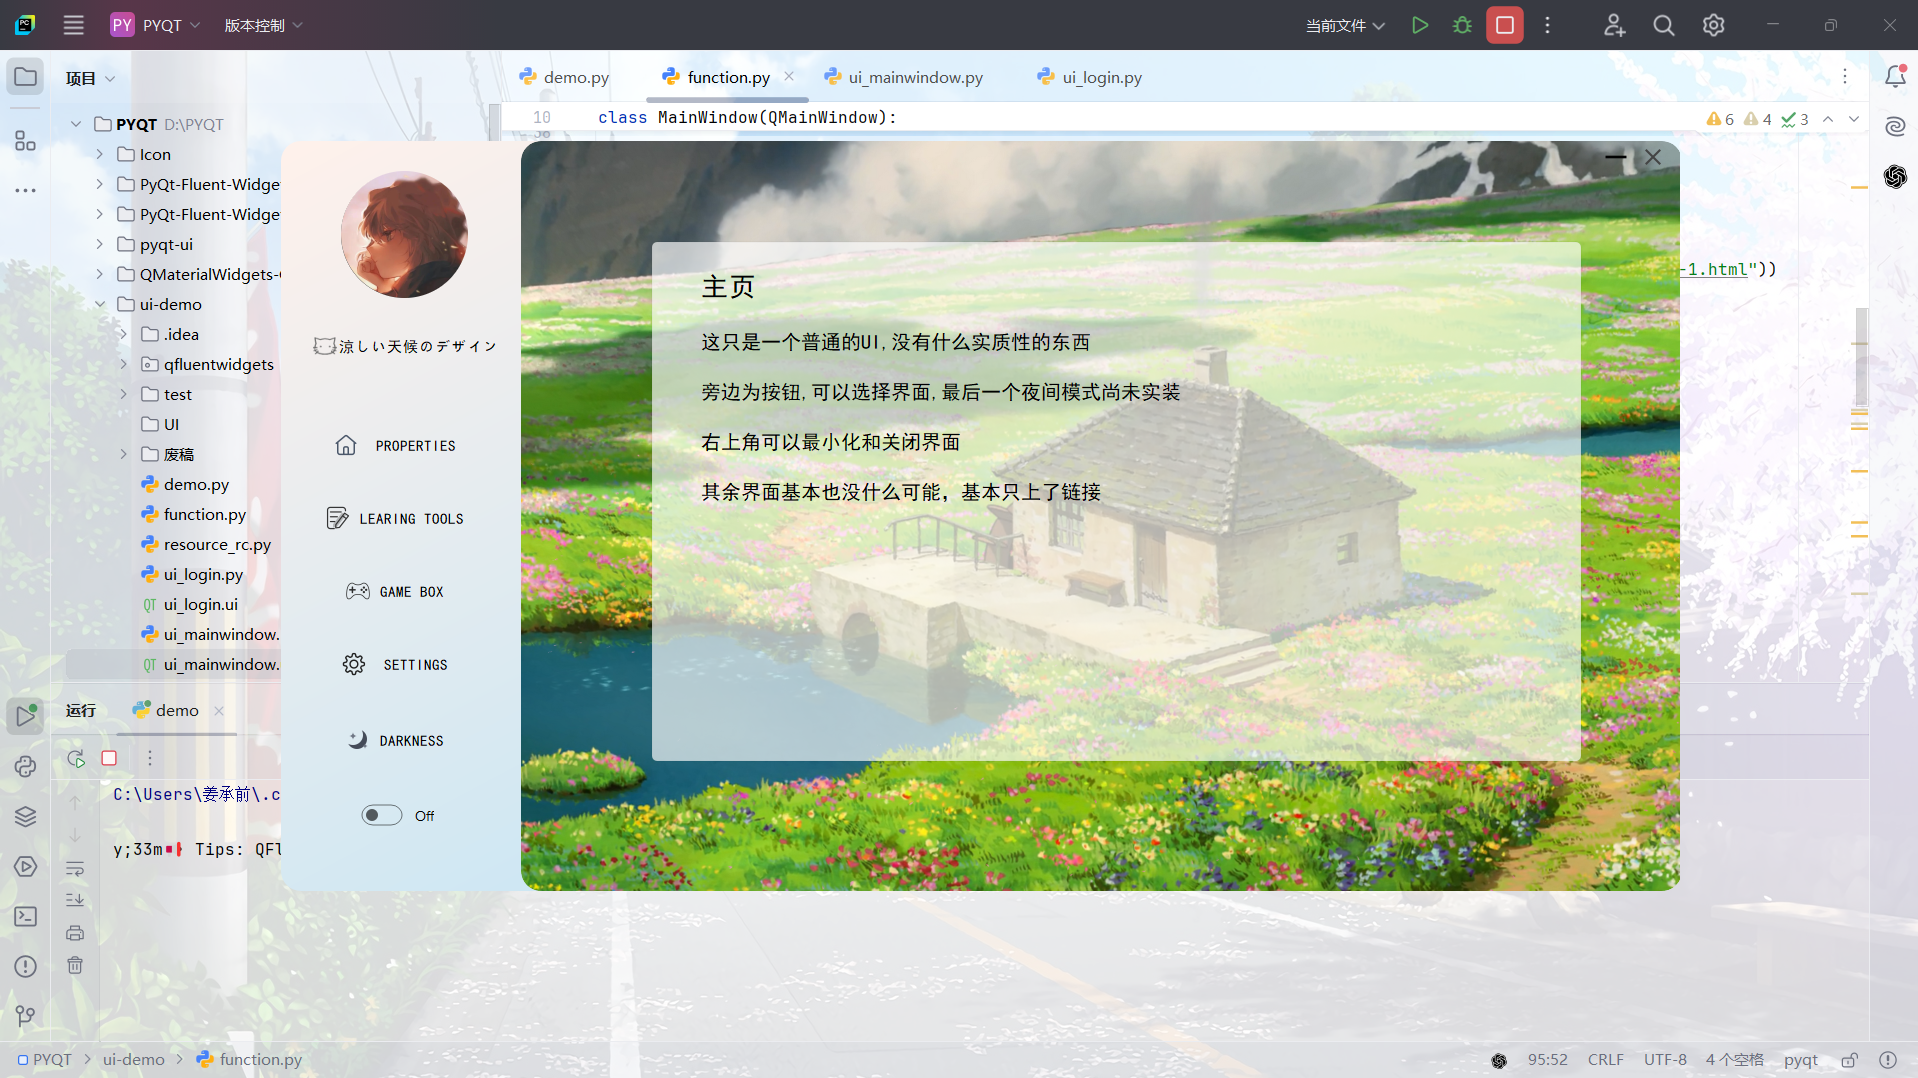Go to next highlighted error arrow
1918x1078 pixels.
click(x=1854, y=119)
